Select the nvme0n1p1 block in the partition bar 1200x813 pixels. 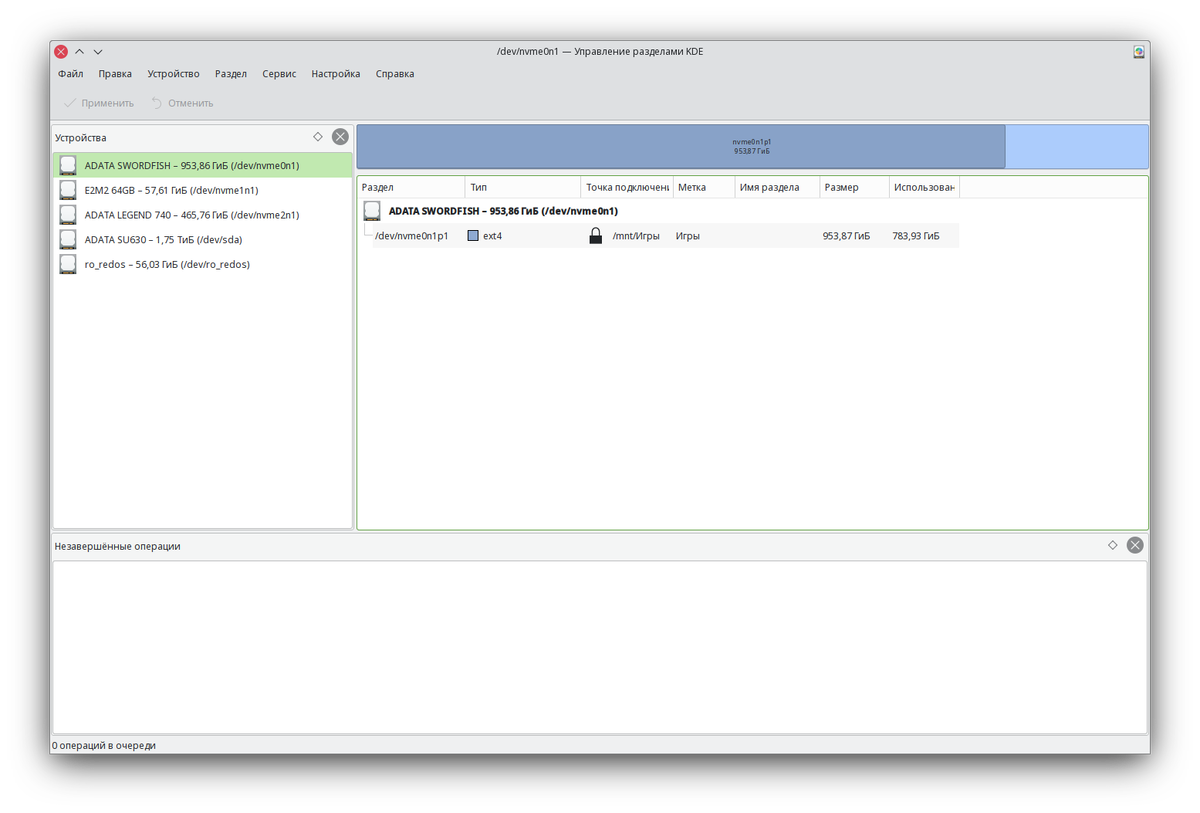coord(681,147)
